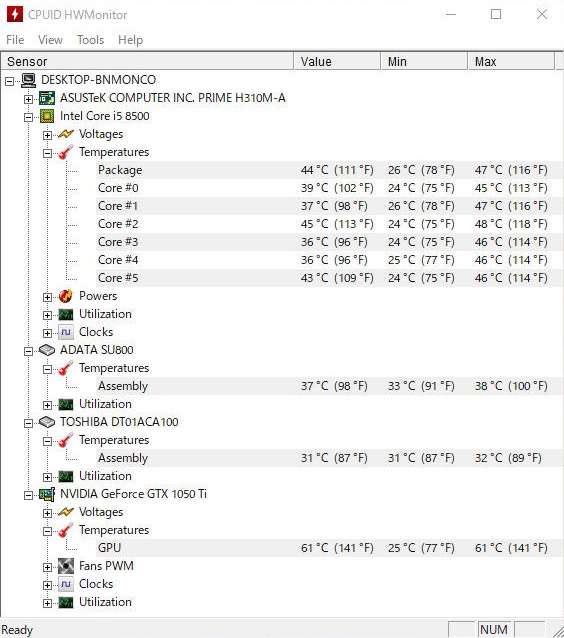Click the Value column header
Viewport: 564px width, 638px height.
click(337, 61)
